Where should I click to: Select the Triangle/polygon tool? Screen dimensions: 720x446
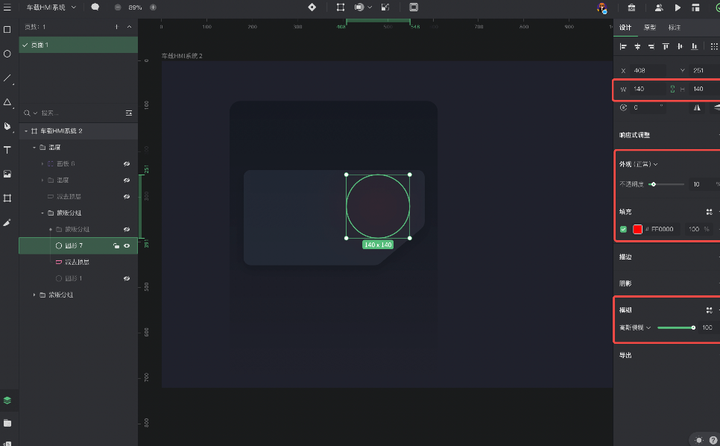[8, 102]
